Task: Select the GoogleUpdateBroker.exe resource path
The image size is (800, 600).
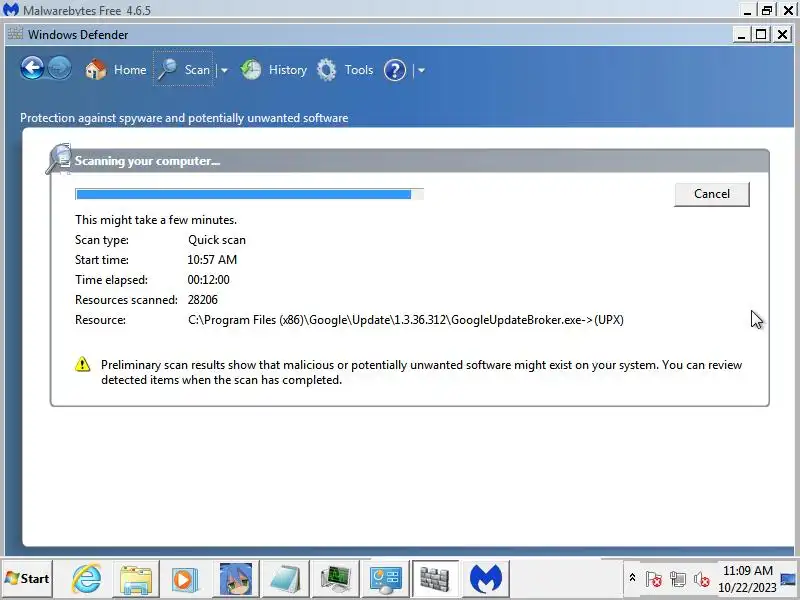Action: click(406, 320)
